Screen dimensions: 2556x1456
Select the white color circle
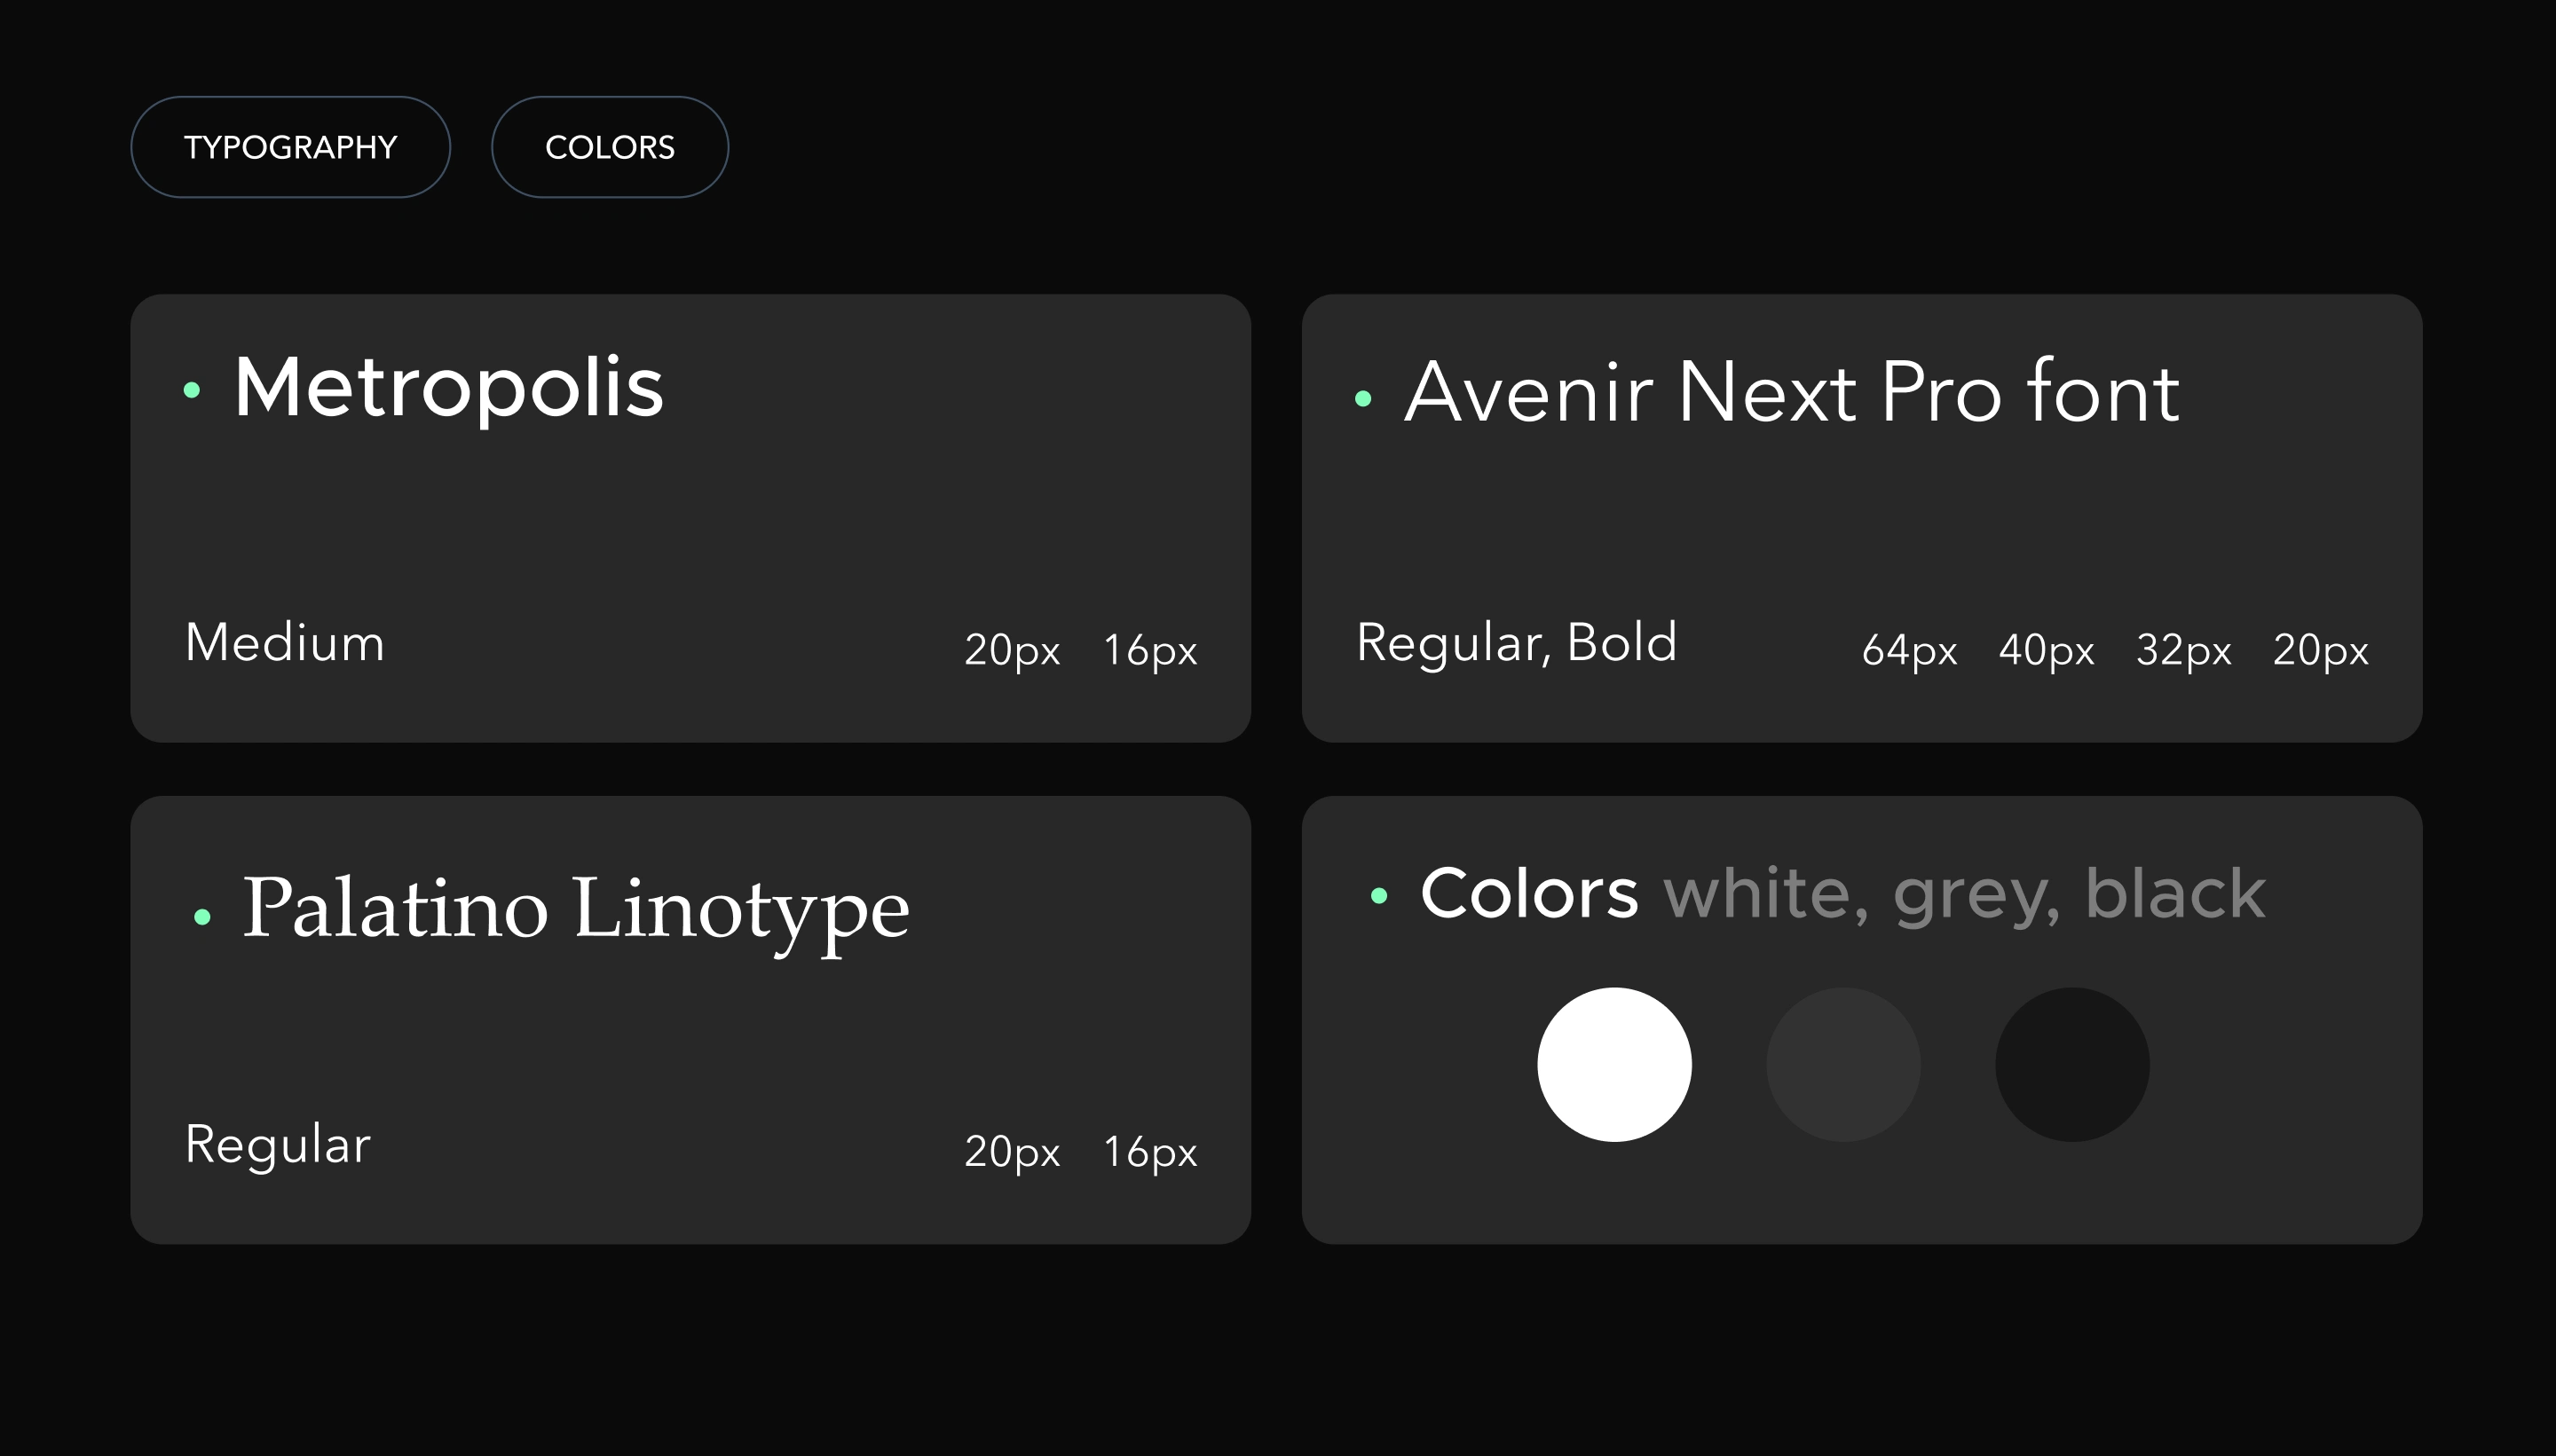1614,1064
